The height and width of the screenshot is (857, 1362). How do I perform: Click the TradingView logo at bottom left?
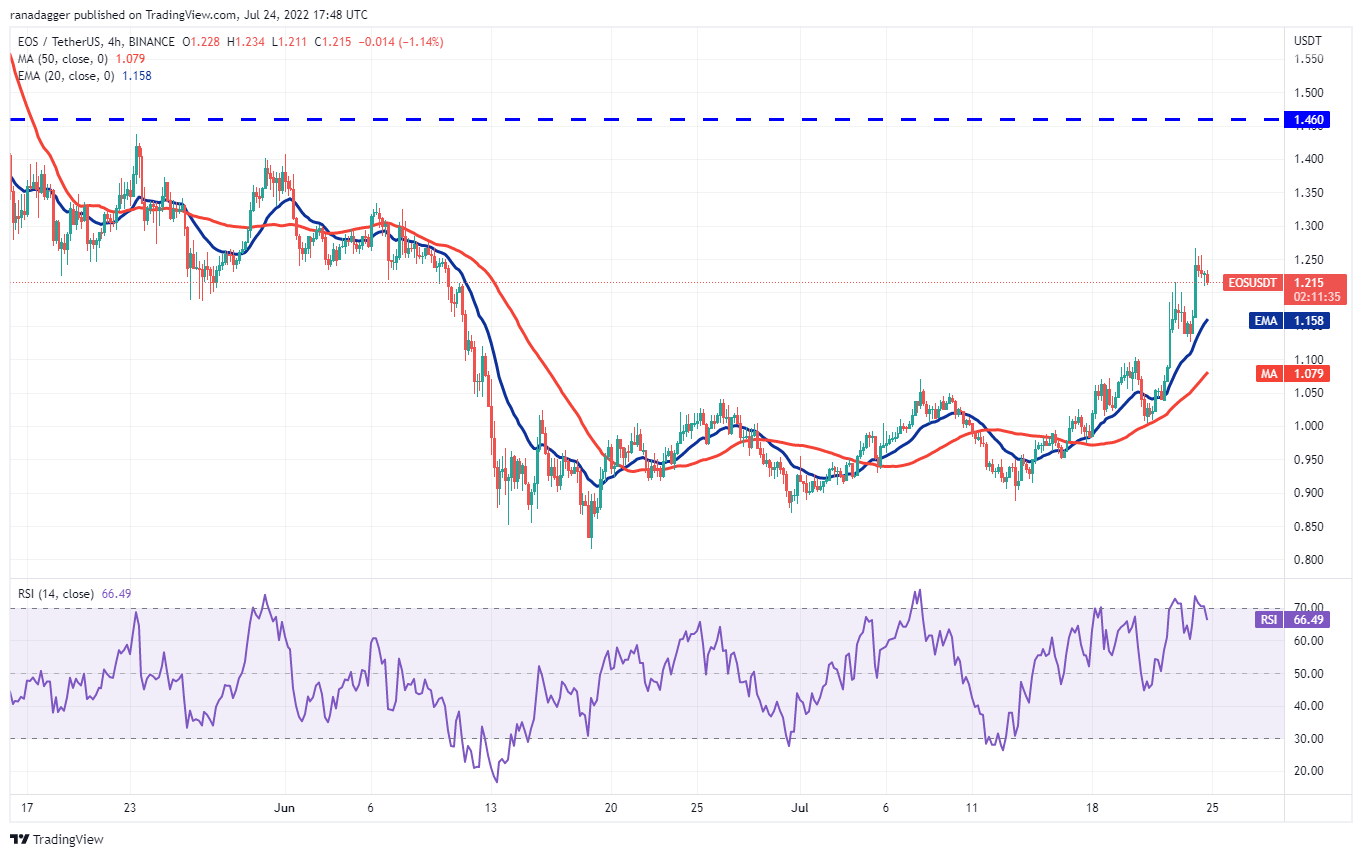pos(43,840)
